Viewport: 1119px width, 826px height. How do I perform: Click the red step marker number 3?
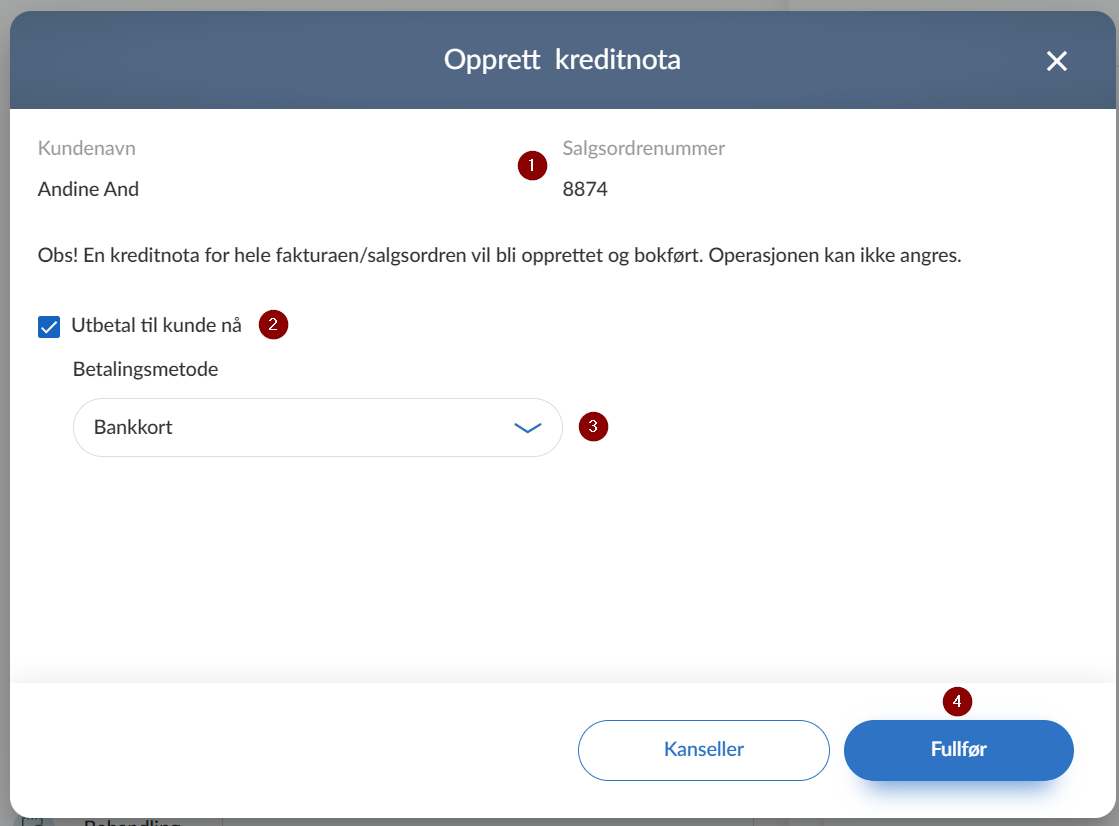(593, 427)
